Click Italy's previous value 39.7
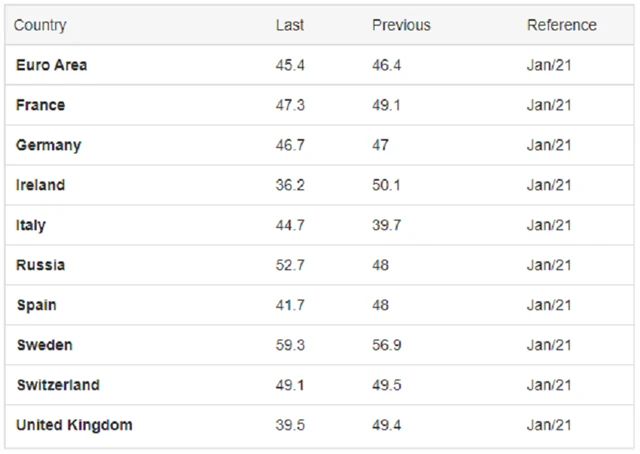The image size is (640, 454). pyautogui.click(x=386, y=225)
